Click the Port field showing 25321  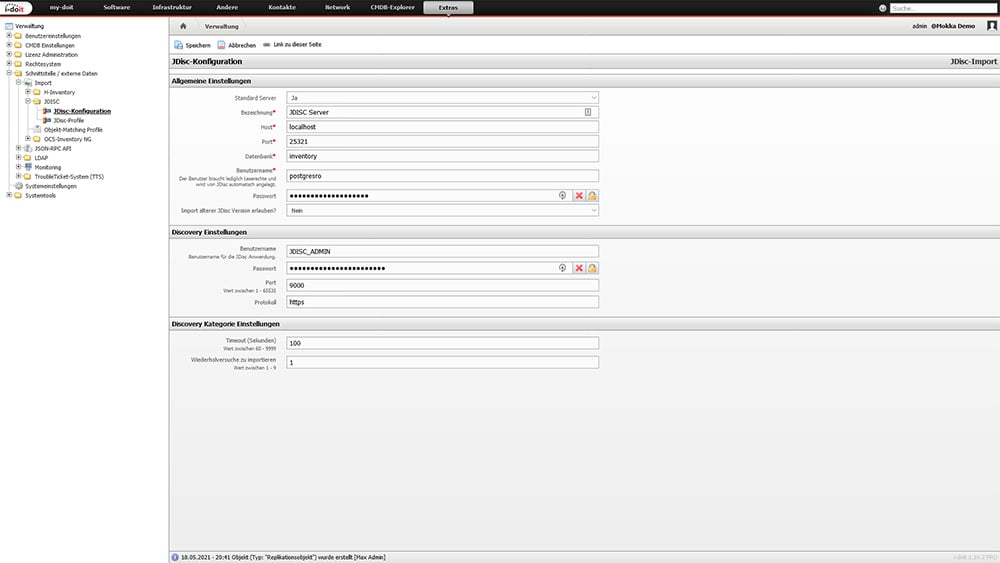click(x=443, y=142)
